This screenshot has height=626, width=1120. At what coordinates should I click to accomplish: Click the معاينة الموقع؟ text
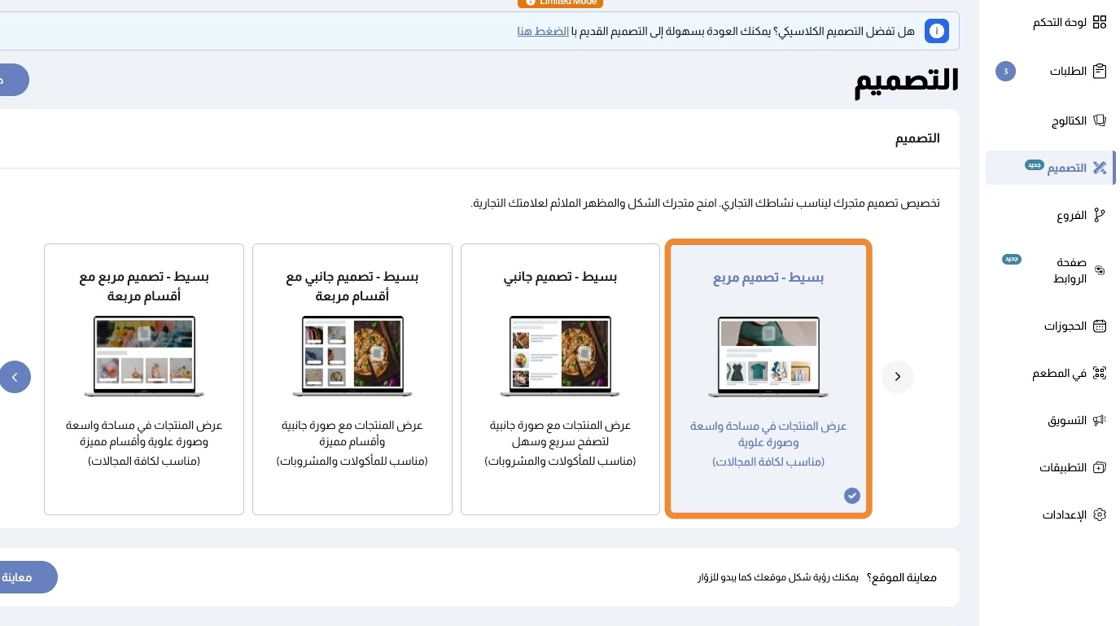pyautogui.click(x=901, y=577)
